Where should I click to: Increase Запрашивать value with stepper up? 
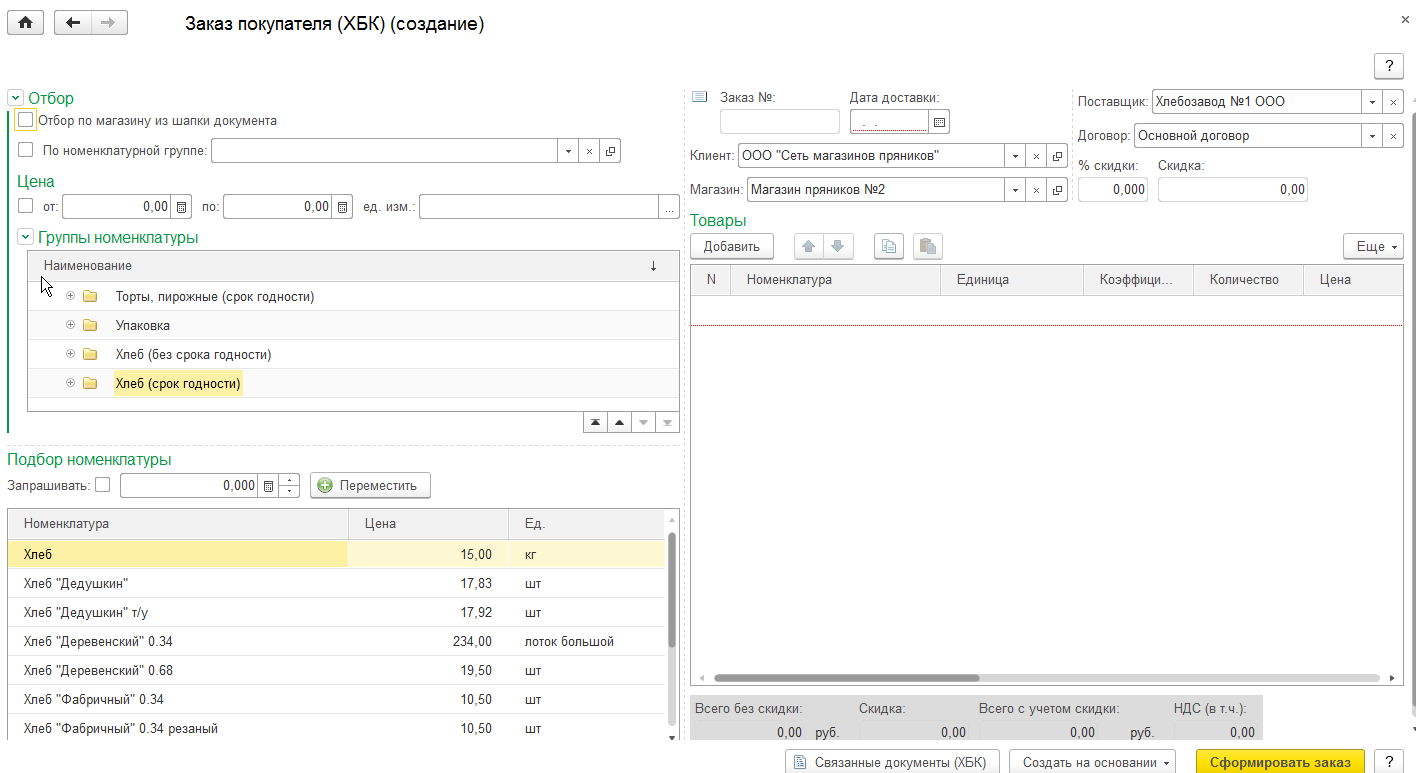point(290,480)
